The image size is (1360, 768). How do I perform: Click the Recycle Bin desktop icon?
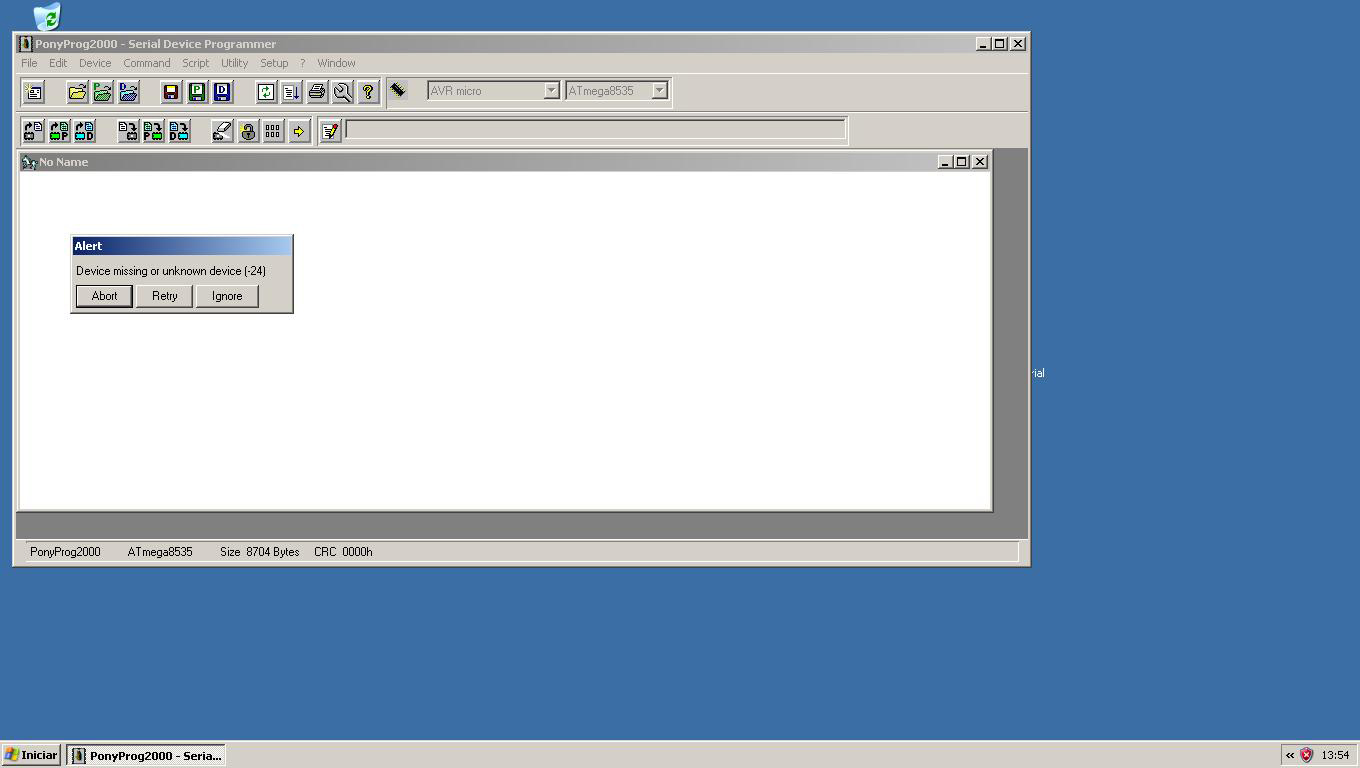pyautogui.click(x=46, y=15)
